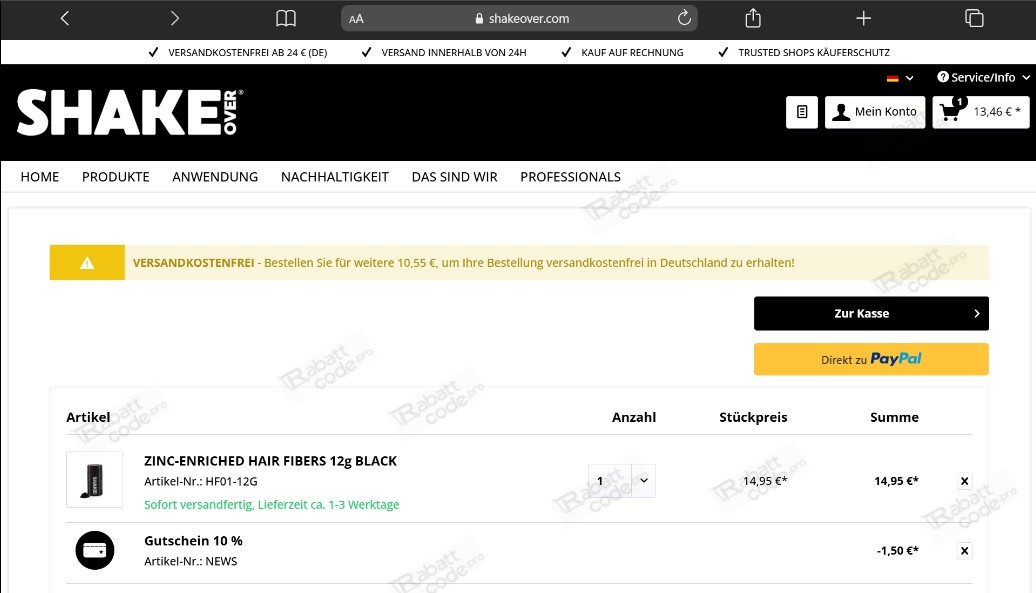This screenshot has width=1036, height=593.
Task: Open the PROFESSIONALS menu
Action: (x=570, y=177)
